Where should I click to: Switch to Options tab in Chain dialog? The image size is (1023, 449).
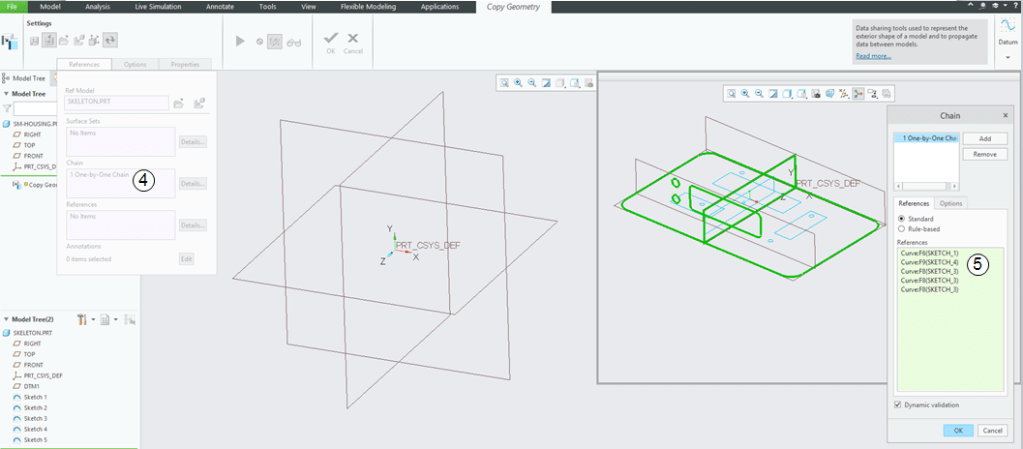[x=950, y=203]
